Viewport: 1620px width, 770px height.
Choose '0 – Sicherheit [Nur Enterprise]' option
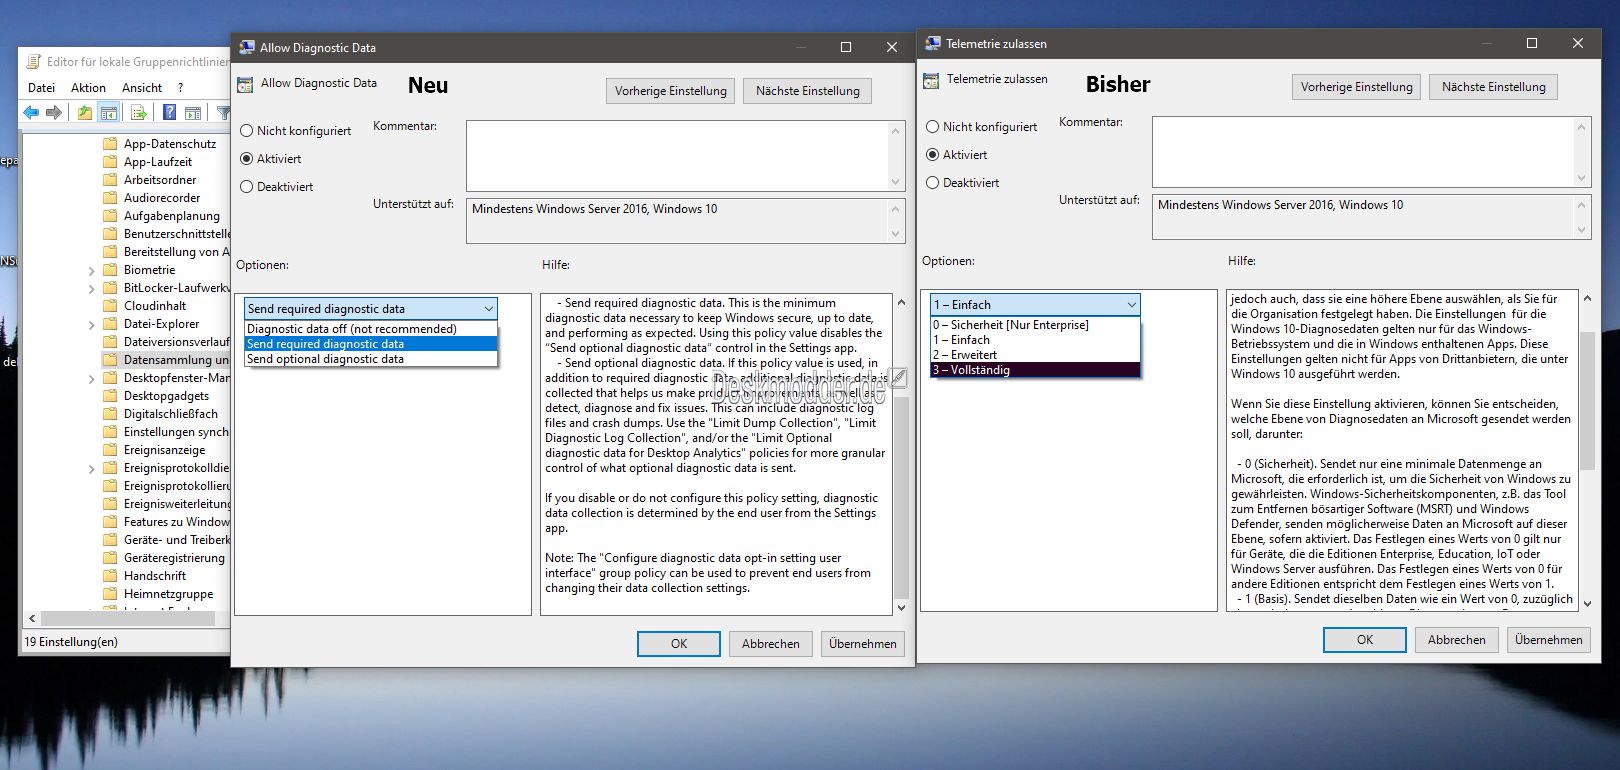click(x=1035, y=325)
